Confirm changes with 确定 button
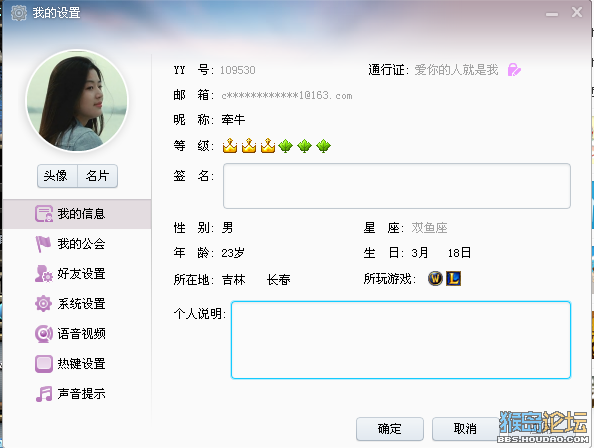The height and width of the screenshot is (448, 594). [390, 429]
